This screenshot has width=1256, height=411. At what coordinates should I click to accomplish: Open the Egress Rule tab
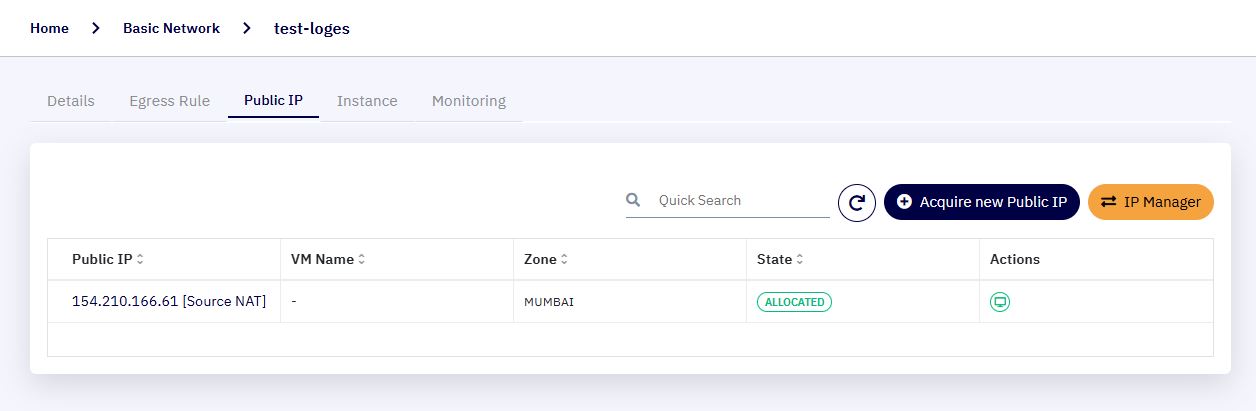tap(170, 101)
